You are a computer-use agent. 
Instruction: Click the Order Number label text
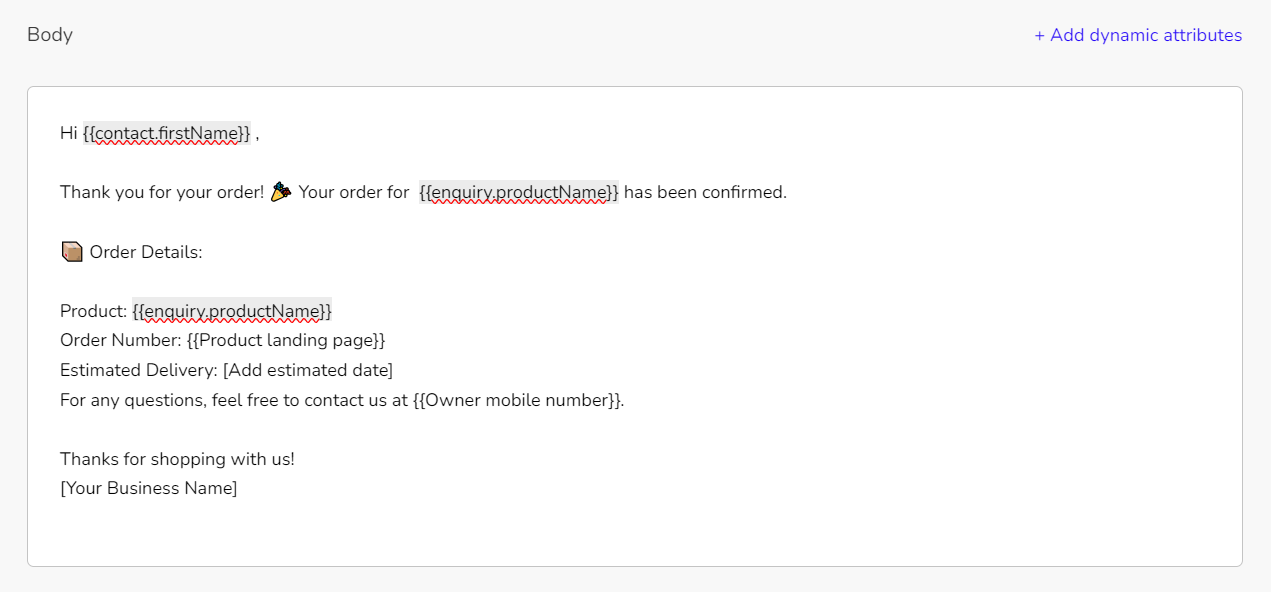(x=121, y=341)
